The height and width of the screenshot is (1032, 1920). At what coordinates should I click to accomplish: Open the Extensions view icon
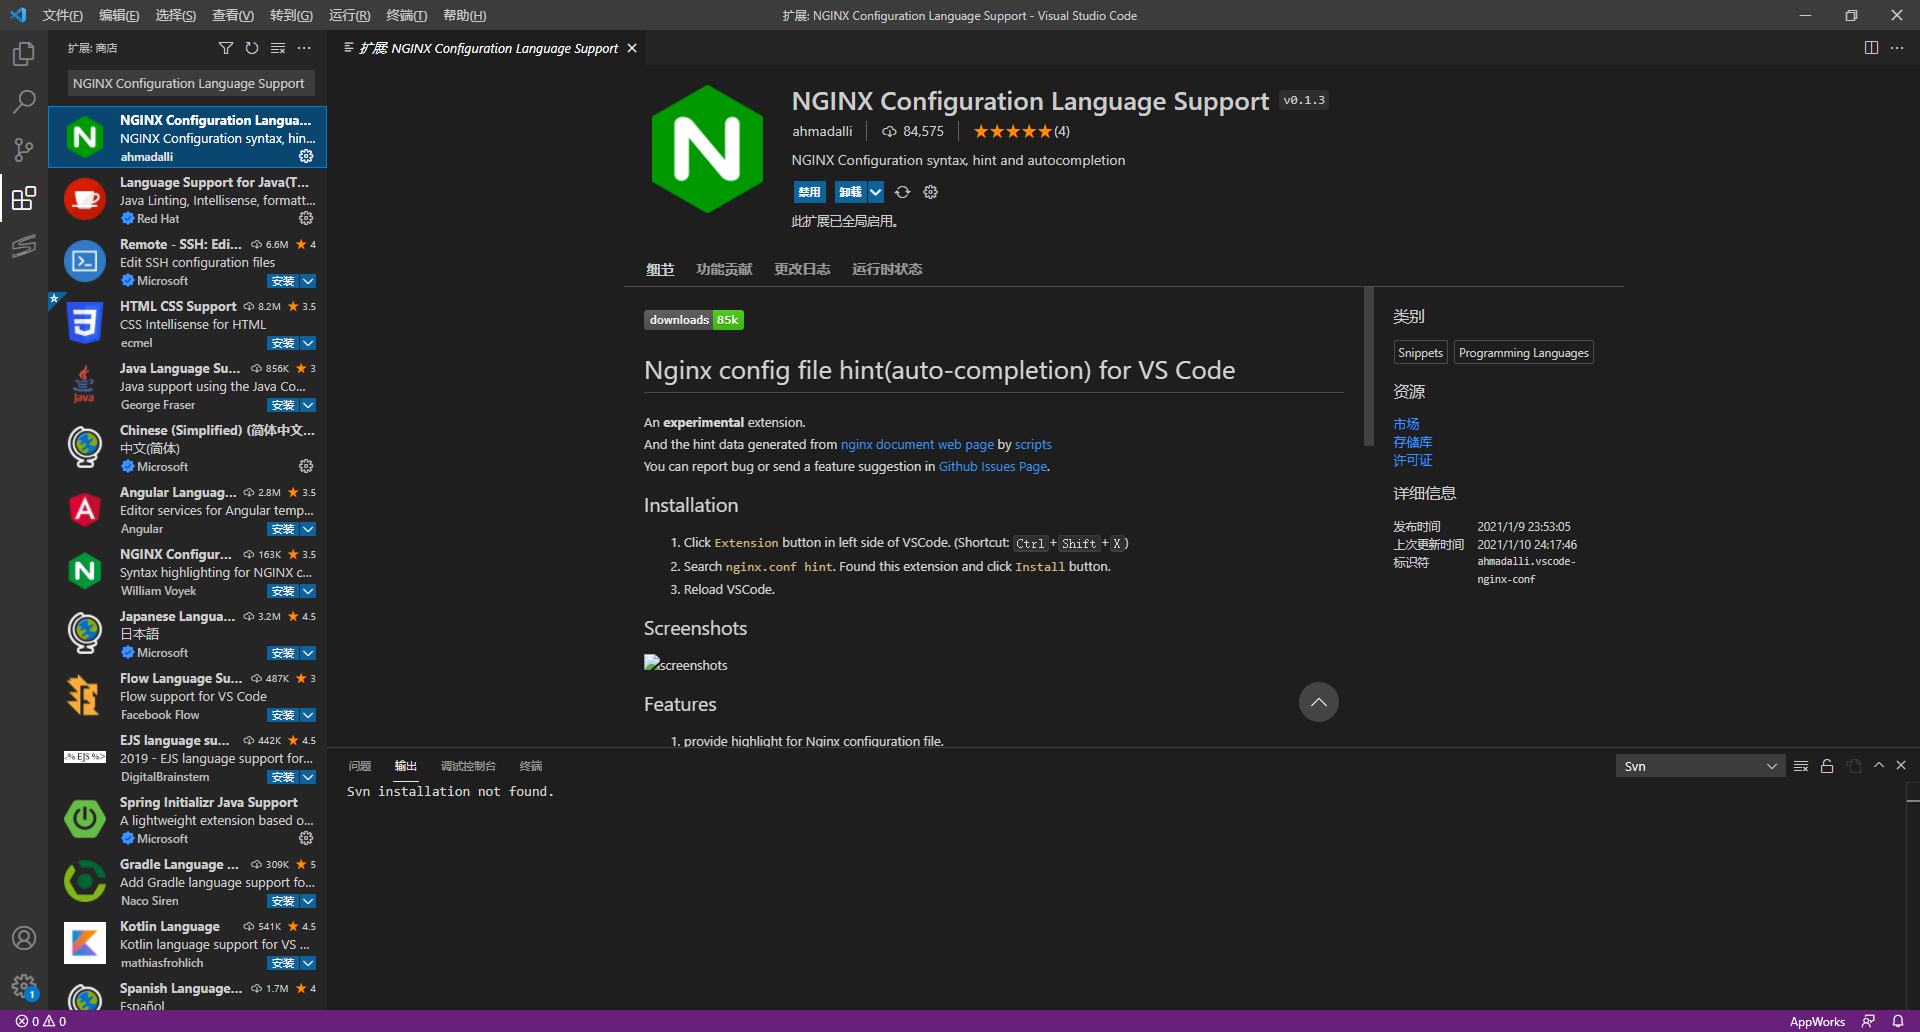click(x=24, y=197)
